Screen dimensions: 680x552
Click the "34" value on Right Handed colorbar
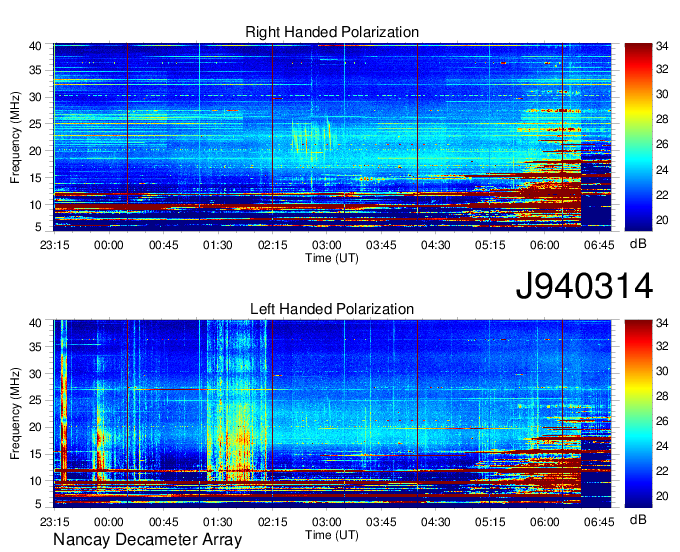662,46
